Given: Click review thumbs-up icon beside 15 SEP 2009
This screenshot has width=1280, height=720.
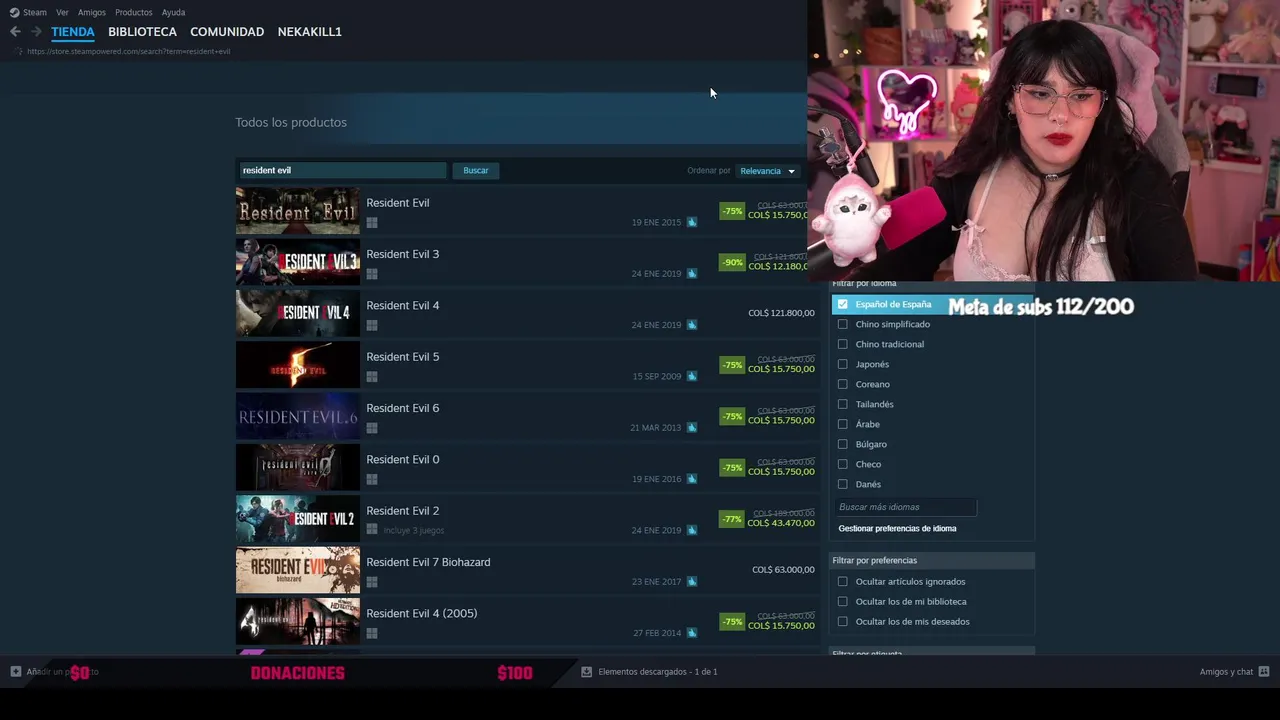Looking at the screenshot, I should pos(691,376).
